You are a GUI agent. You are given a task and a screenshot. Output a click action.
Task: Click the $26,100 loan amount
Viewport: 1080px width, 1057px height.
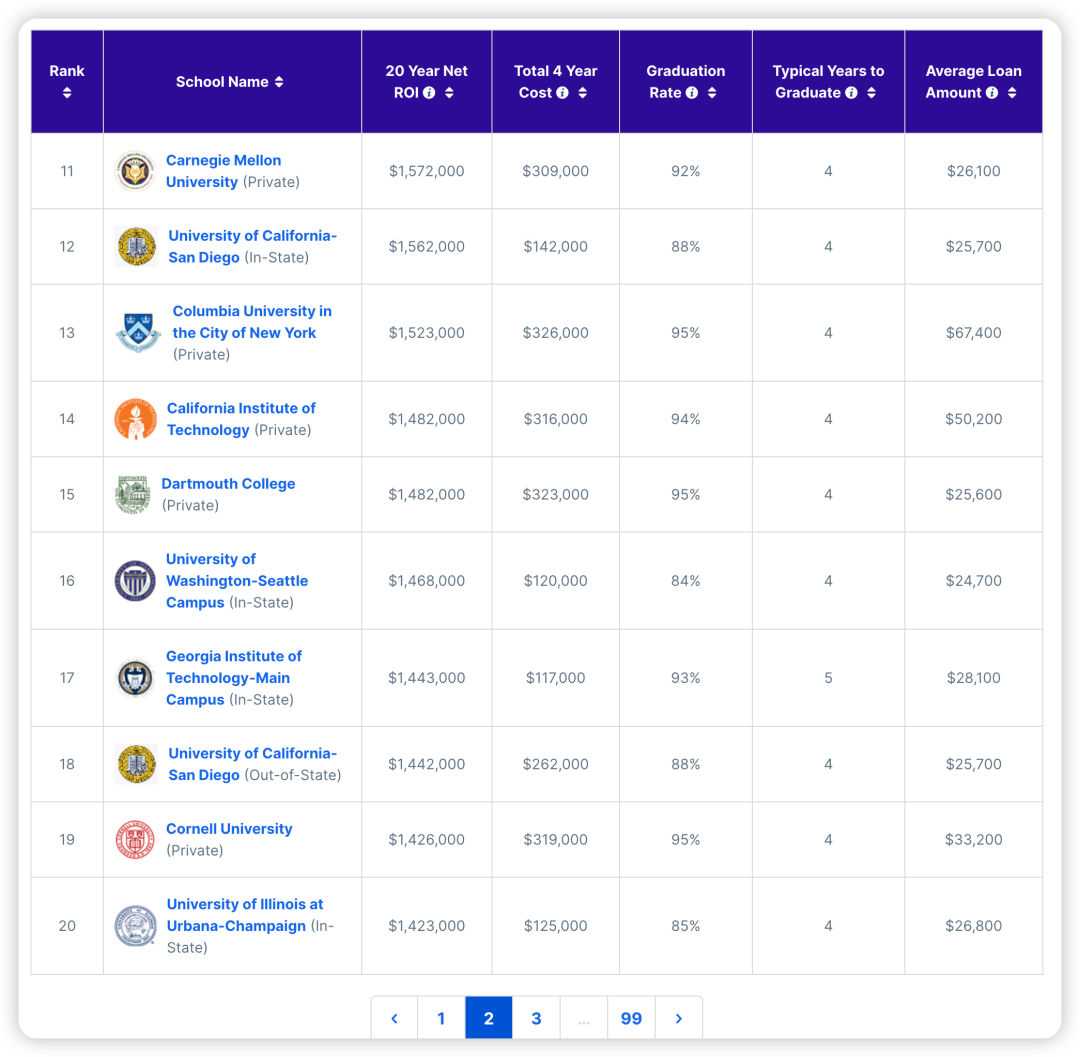(974, 171)
